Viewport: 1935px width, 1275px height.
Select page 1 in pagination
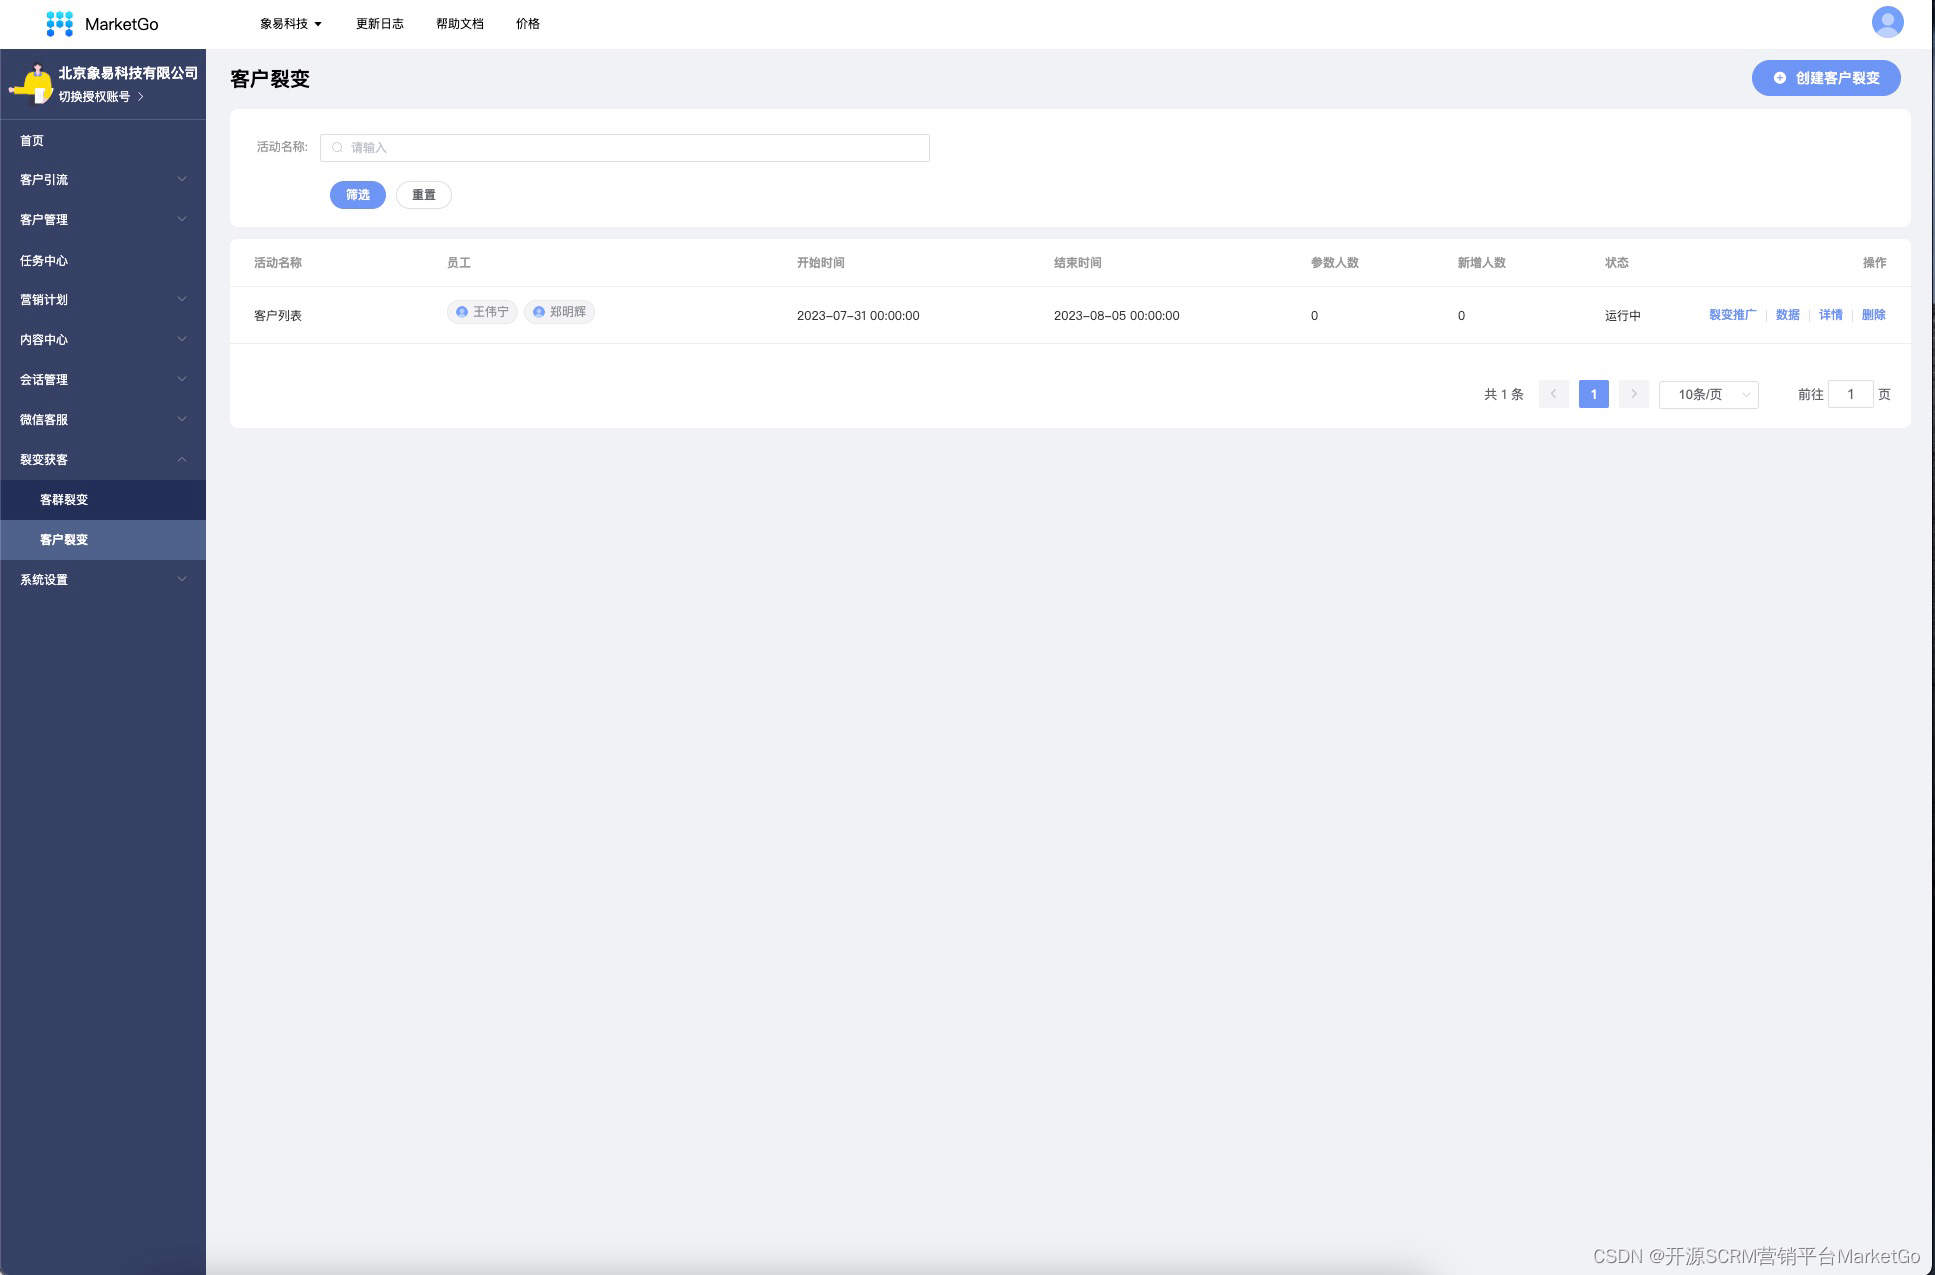pyautogui.click(x=1593, y=394)
